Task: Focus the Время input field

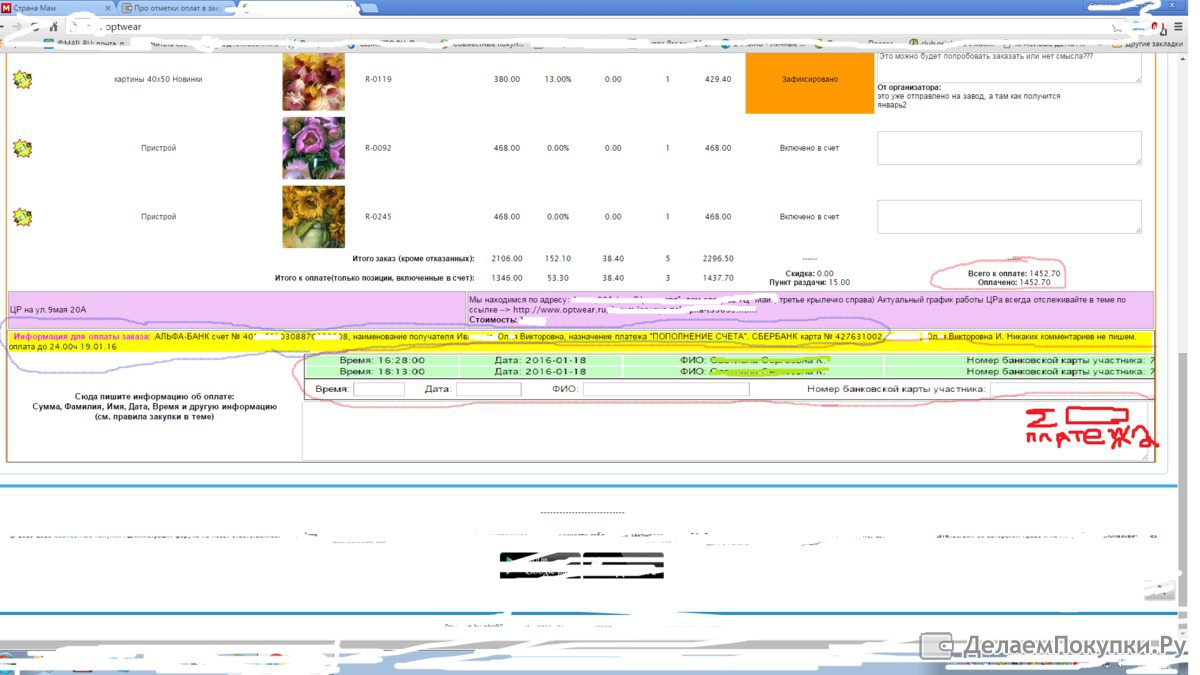Action: [x=379, y=389]
